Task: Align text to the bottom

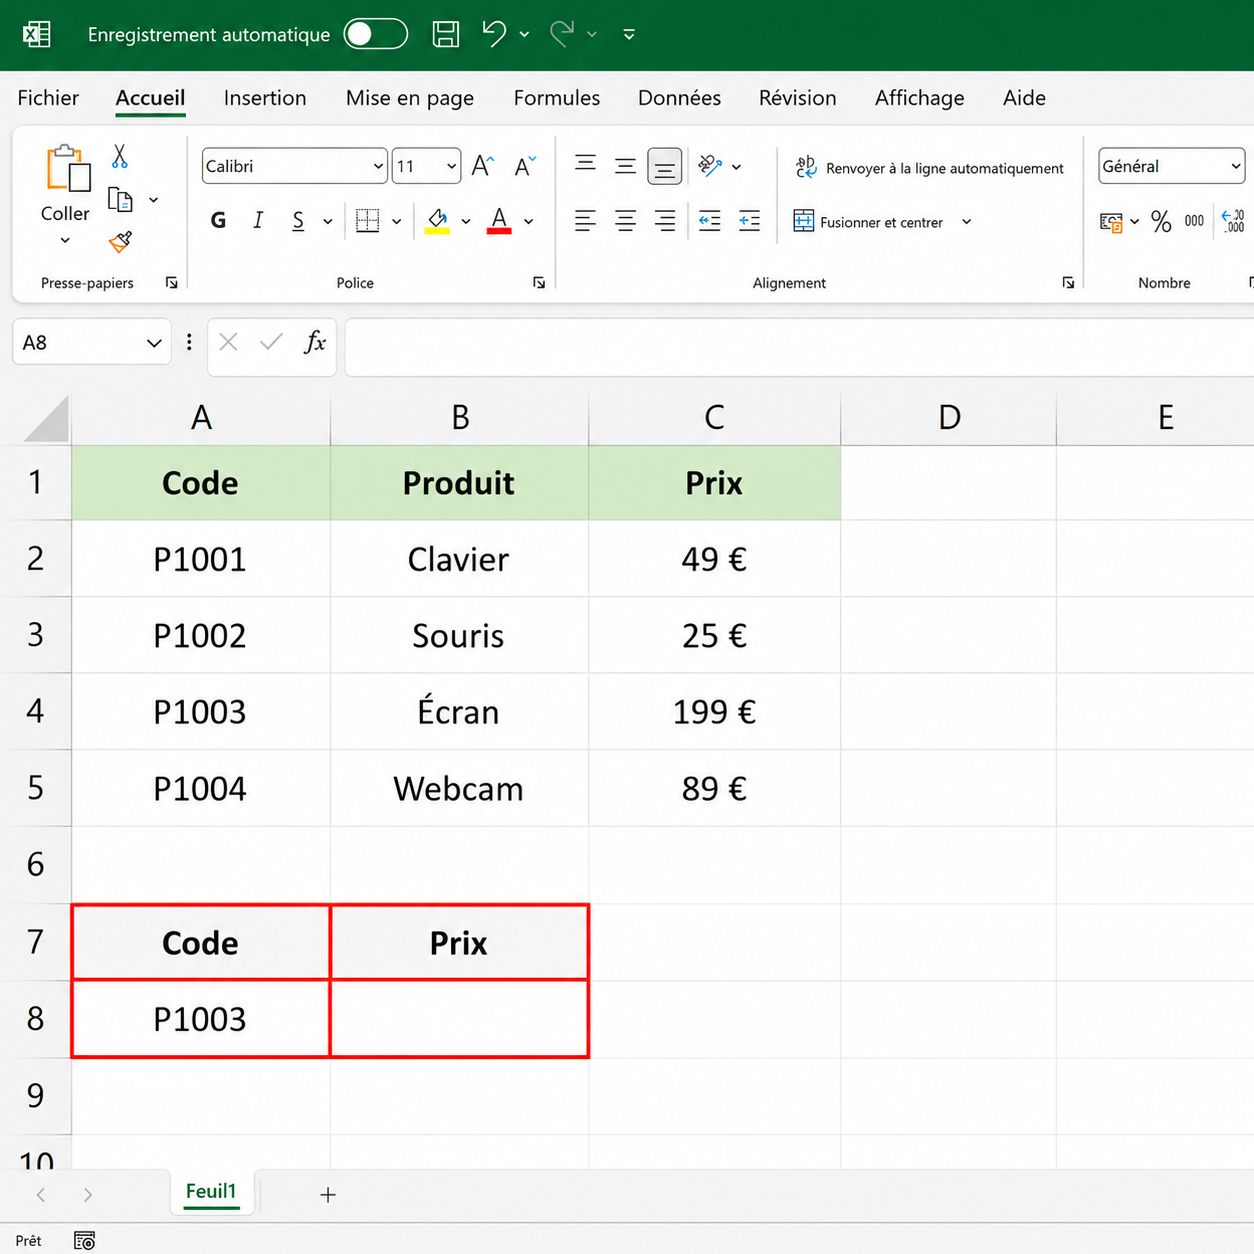Action: [665, 166]
